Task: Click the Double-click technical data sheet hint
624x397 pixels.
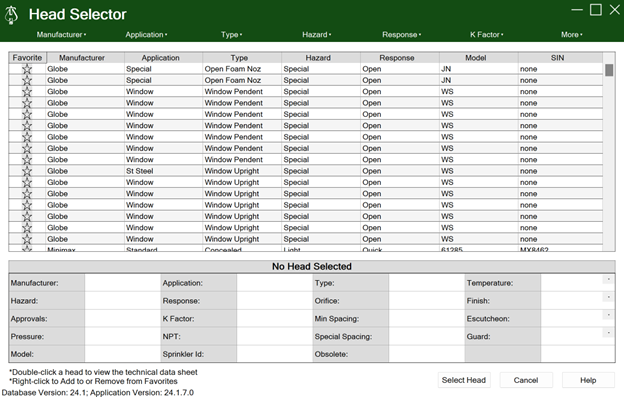Action: [x=103, y=372]
